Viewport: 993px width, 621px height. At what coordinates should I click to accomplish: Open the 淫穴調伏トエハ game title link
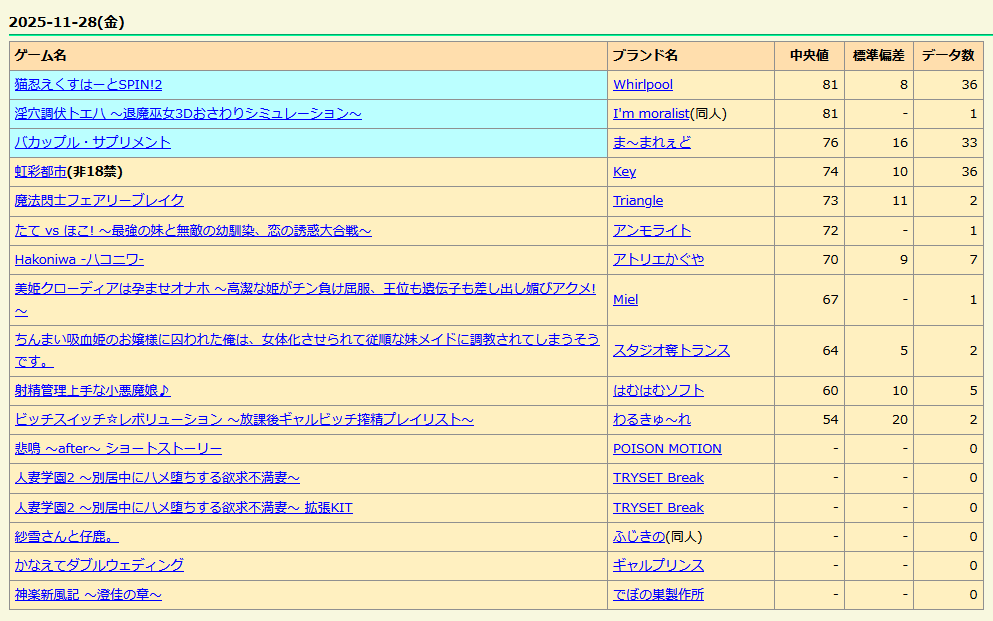(188, 113)
